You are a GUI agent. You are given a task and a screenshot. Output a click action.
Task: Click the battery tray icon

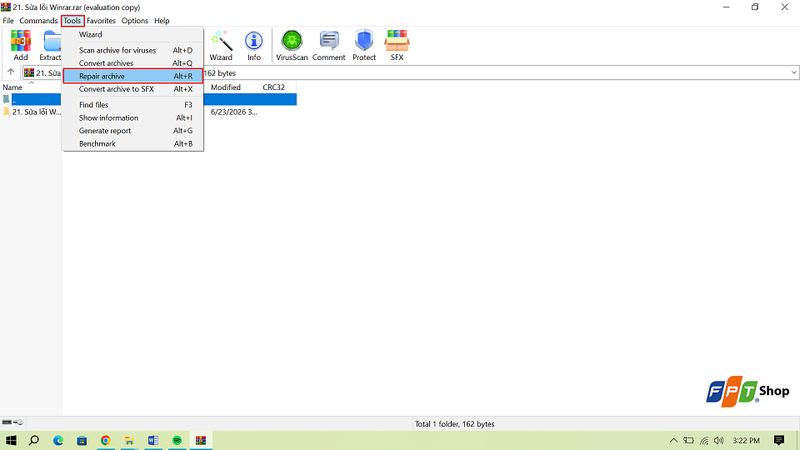689,440
